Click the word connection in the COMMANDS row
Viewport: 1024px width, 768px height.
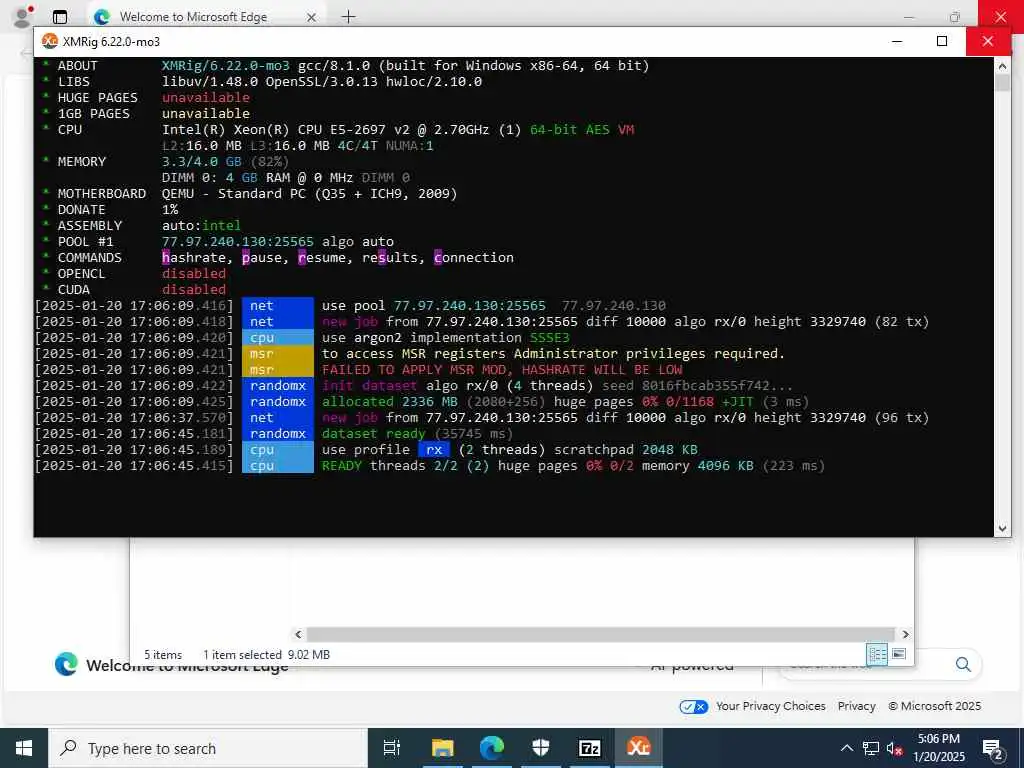coord(473,257)
